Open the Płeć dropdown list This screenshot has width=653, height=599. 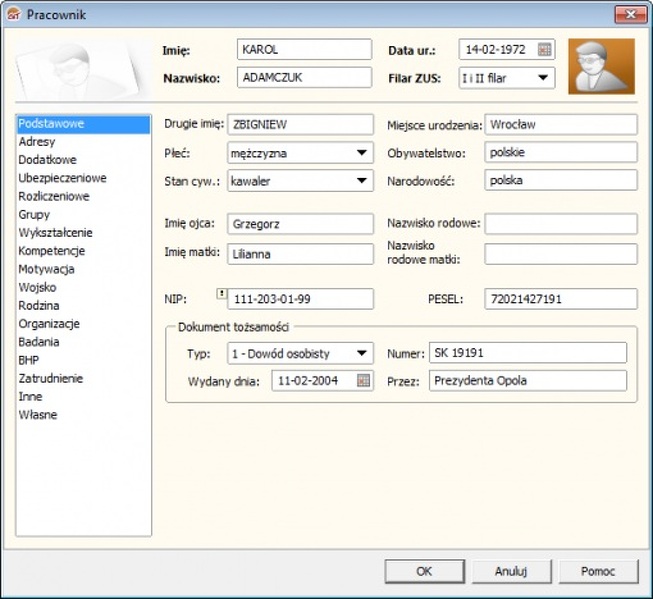tap(361, 153)
